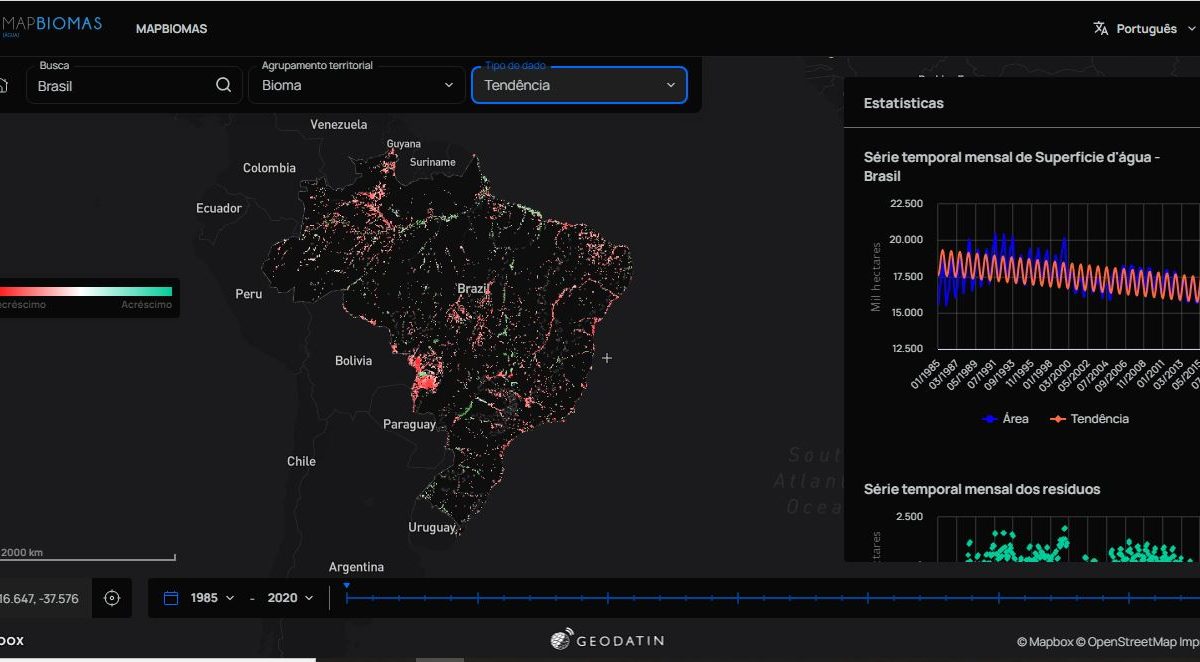Click the search magnifier icon in Busca
The image size is (1200, 662).
[223, 85]
